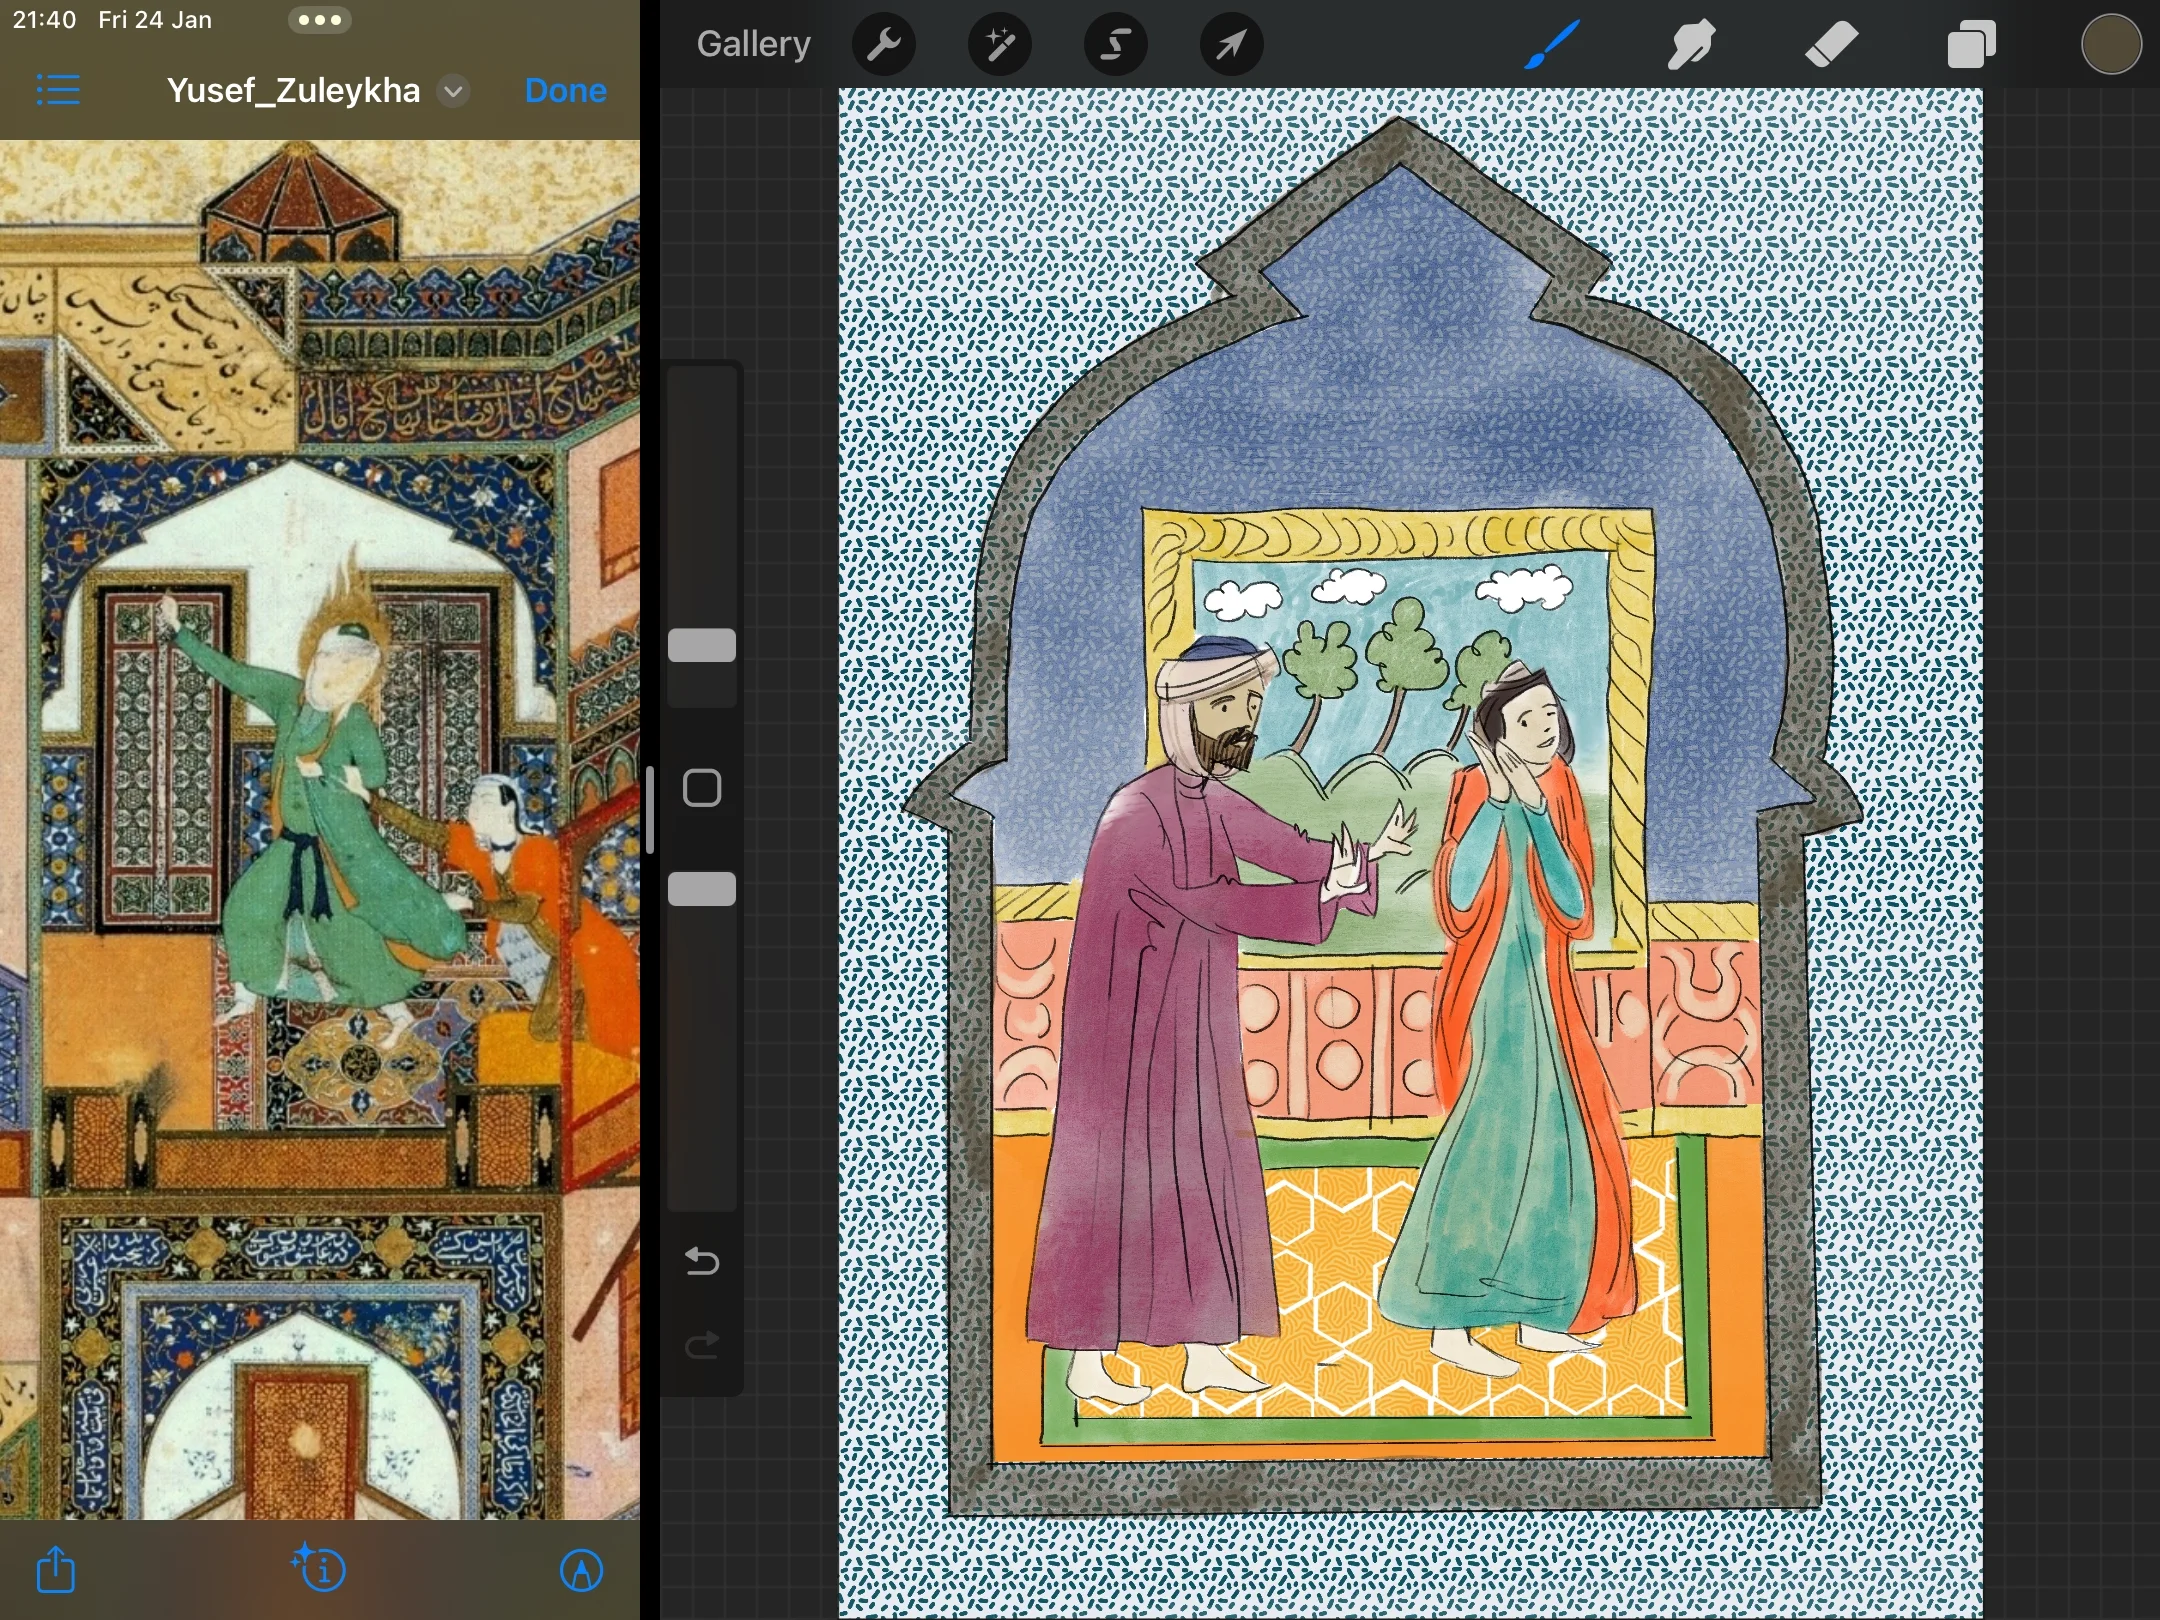
Task: Open the multitasking three-dots menu
Action: (319, 20)
